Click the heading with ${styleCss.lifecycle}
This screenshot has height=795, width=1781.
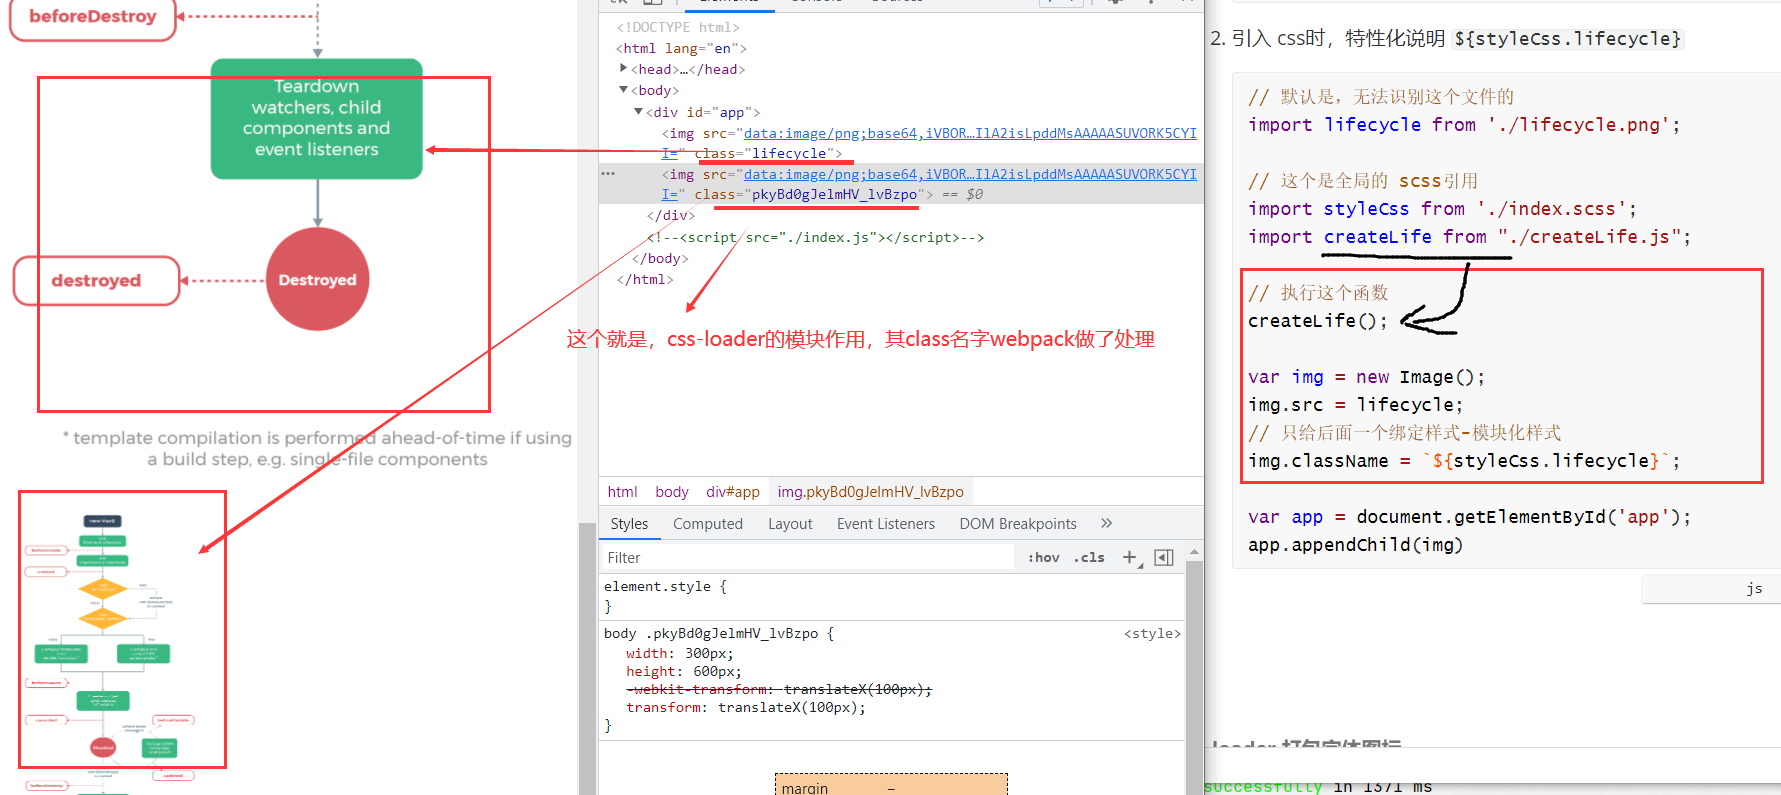tap(1446, 38)
